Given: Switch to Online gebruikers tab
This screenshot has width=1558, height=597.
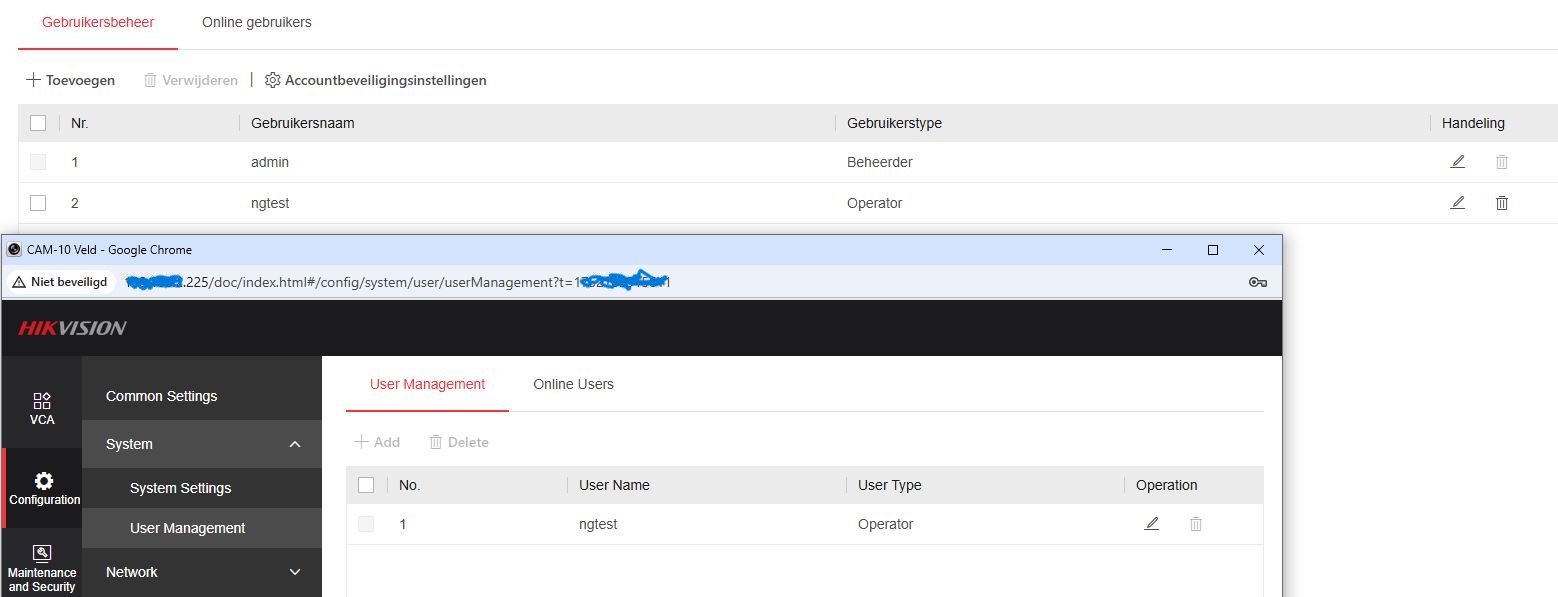Looking at the screenshot, I should coord(256,22).
